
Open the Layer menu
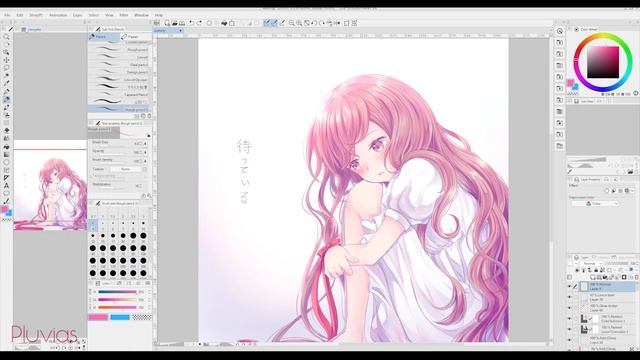click(78, 15)
